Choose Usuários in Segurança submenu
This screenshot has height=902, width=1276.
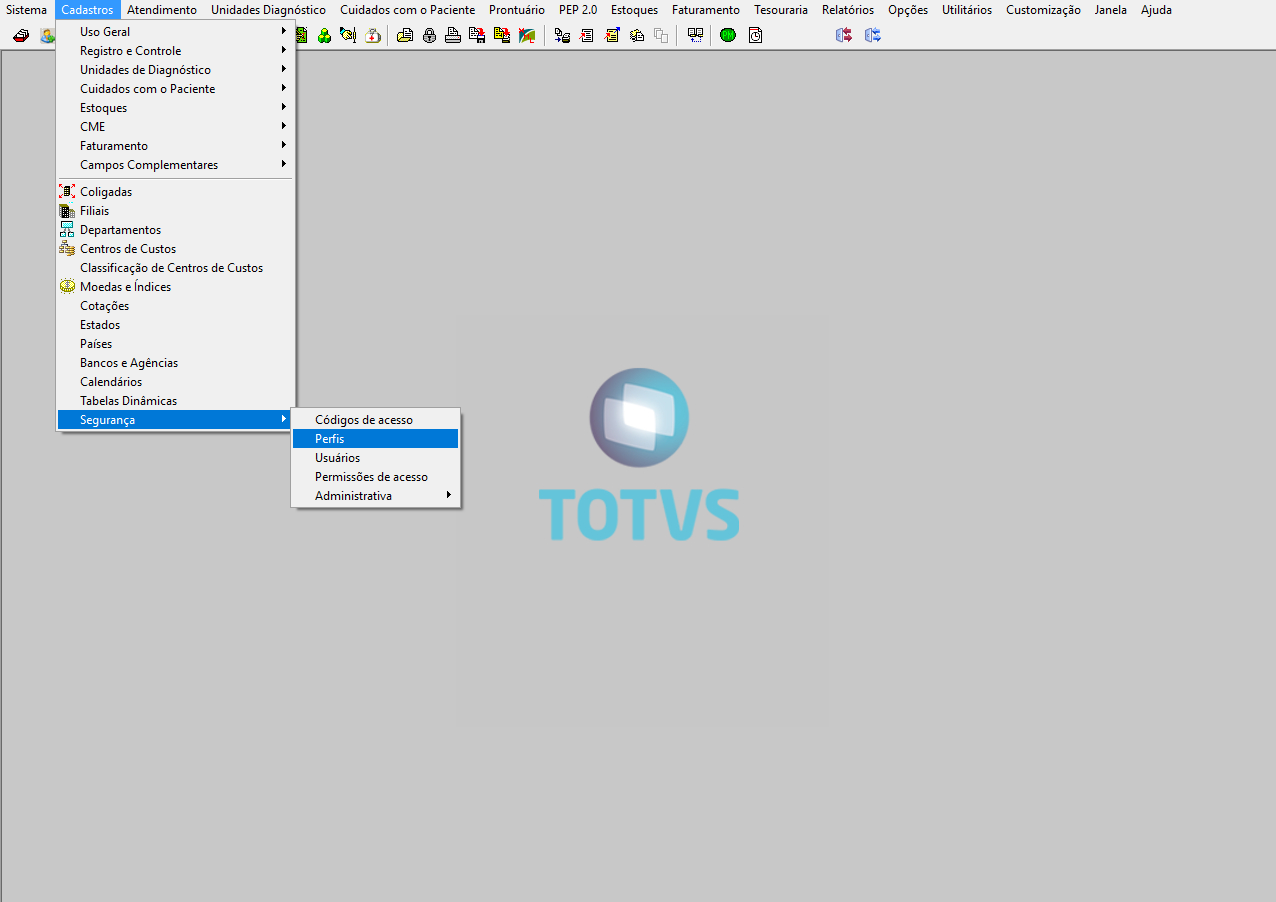point(375,458)
